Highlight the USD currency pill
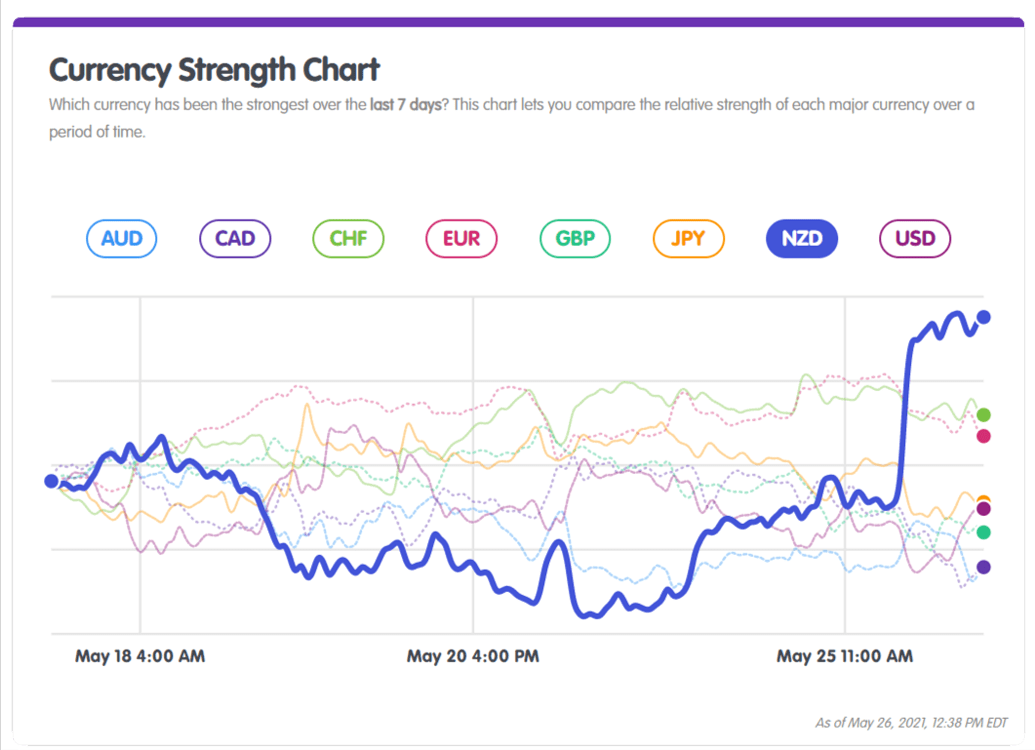 pos(914,238)
